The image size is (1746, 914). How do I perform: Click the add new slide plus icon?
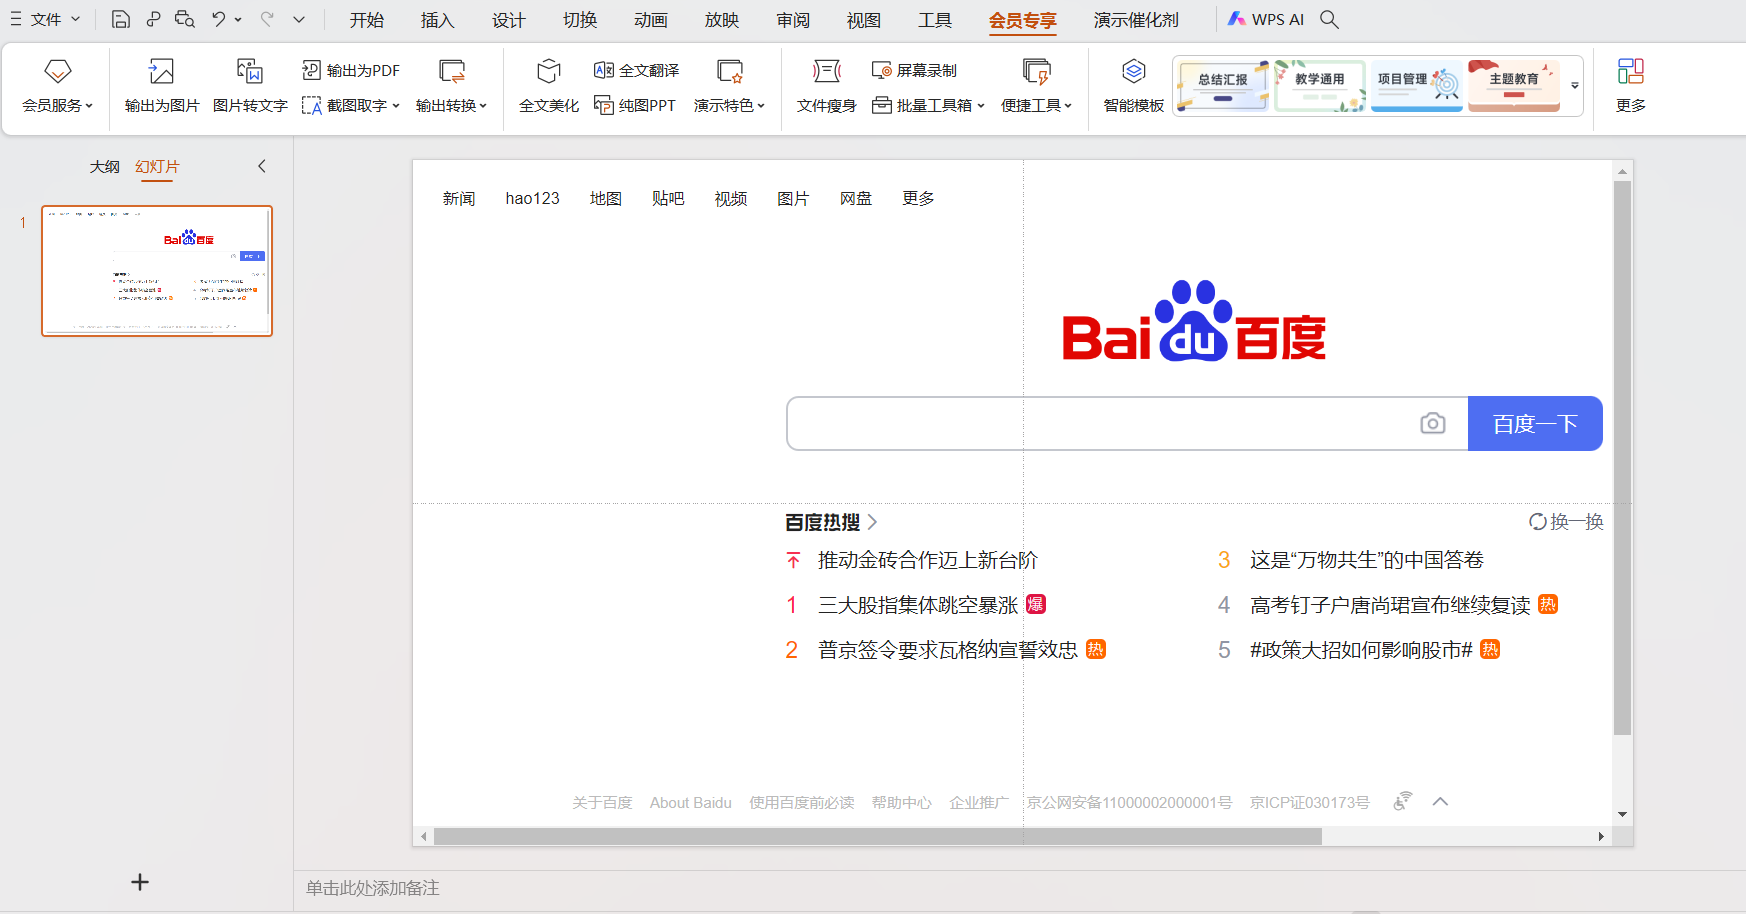coord(140,882)
